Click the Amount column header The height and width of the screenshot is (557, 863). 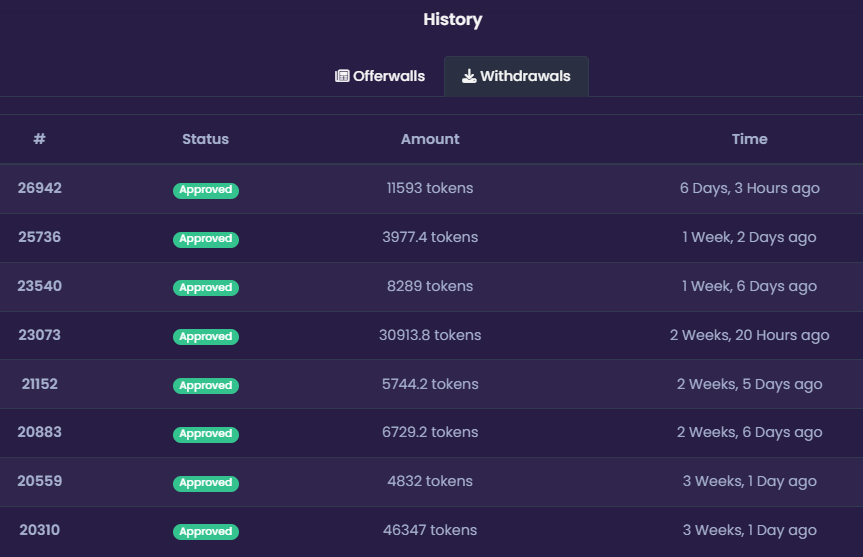click(x=430, y=139)
